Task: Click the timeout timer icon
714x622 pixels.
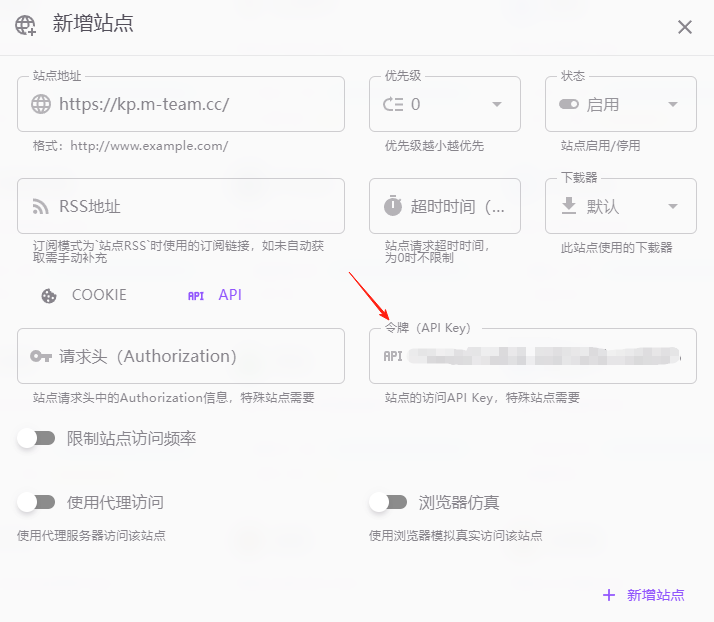Action: click(393, 206)
